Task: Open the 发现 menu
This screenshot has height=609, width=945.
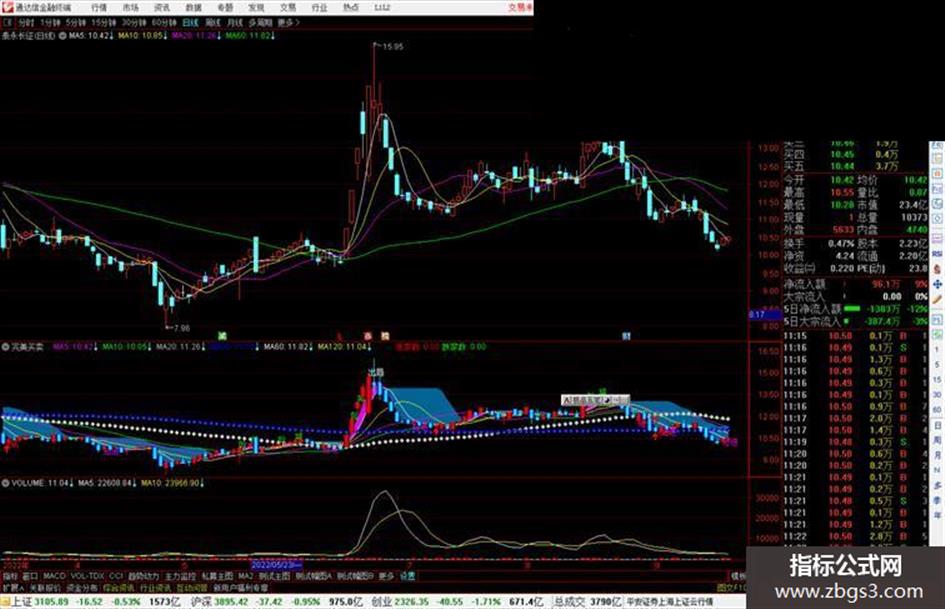Action: 256,7
